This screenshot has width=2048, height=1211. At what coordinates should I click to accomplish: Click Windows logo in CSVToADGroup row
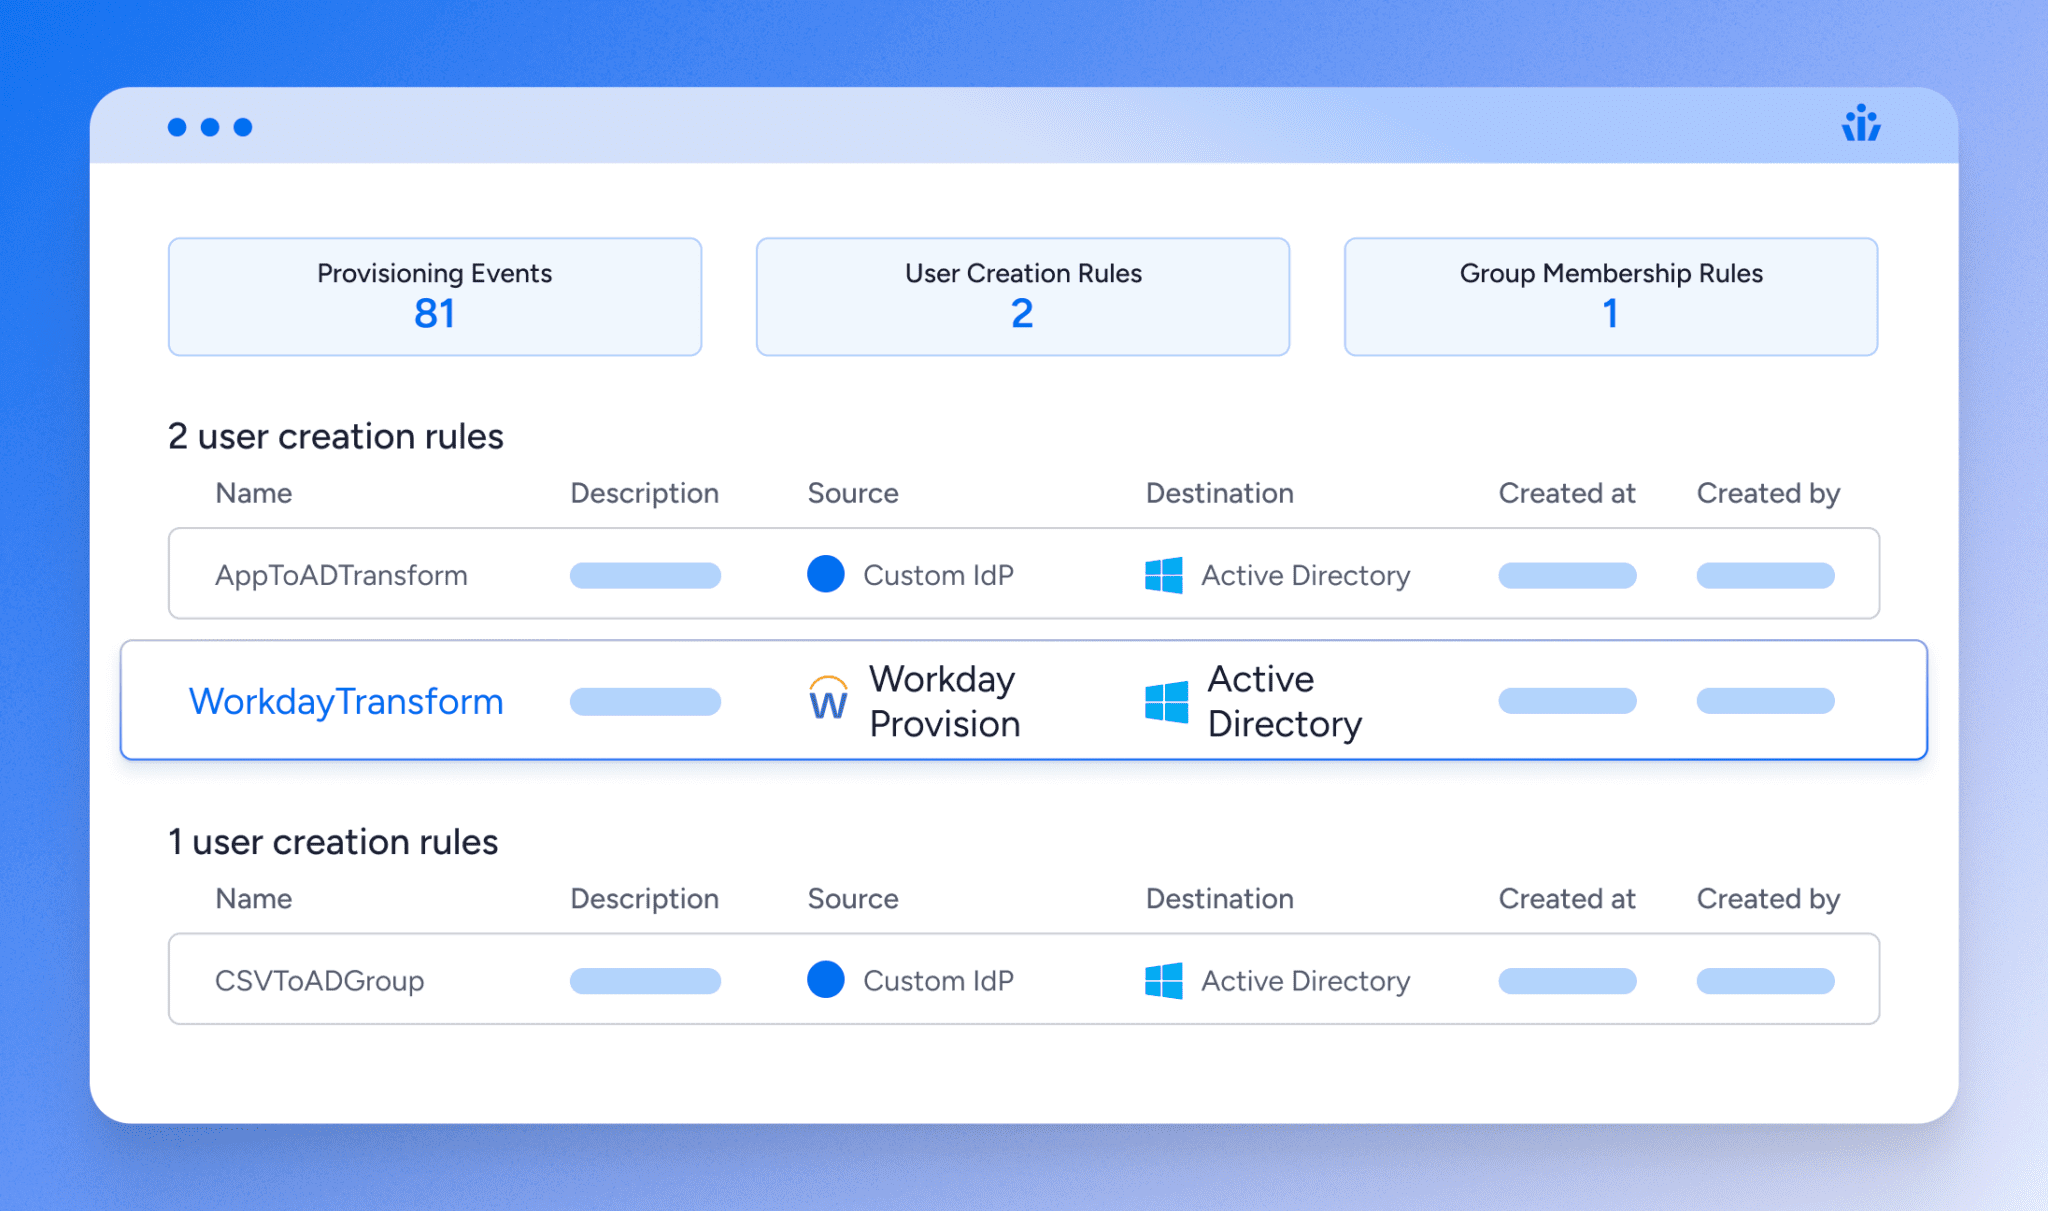coord(1163,980)
